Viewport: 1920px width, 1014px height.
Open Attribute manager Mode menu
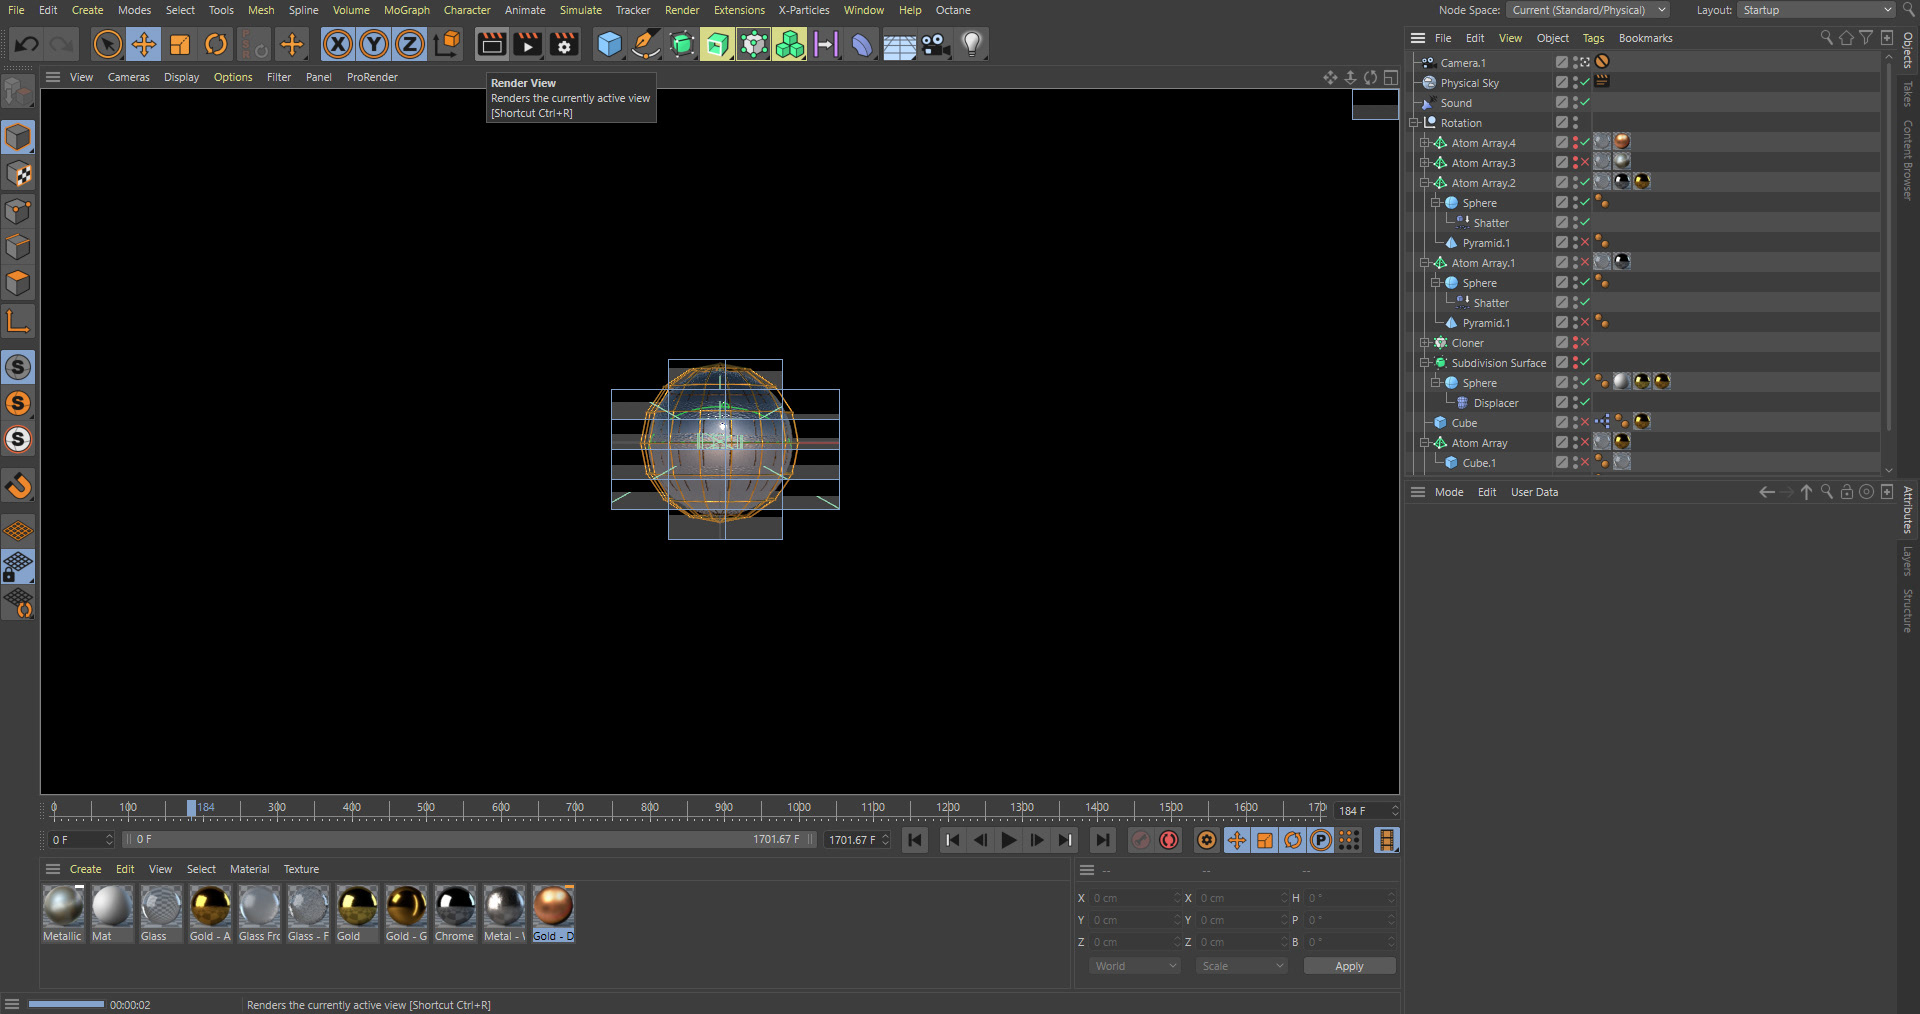coord(1449,492)
